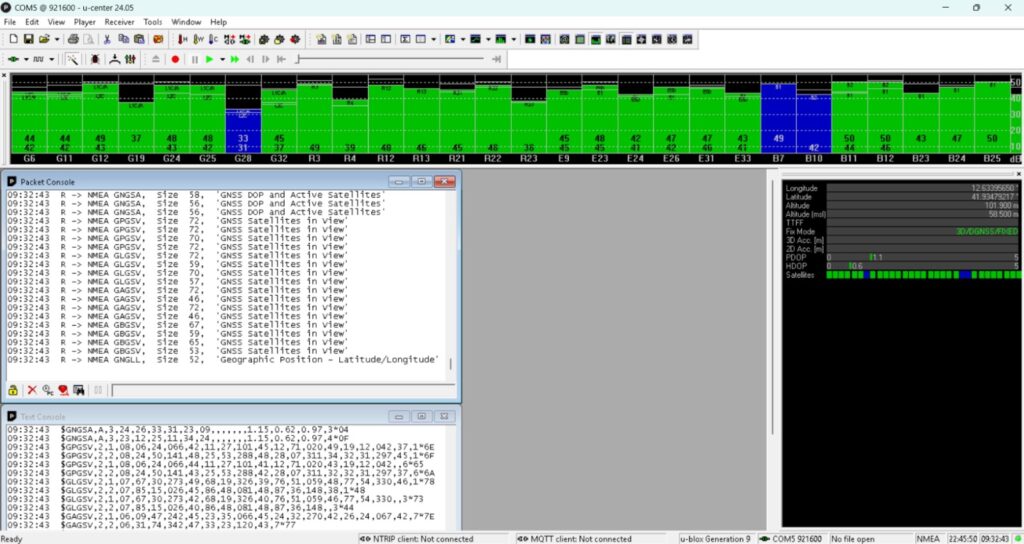Open the Window menu
This screenshot has width=1024, height=544.
coord(186,22)
